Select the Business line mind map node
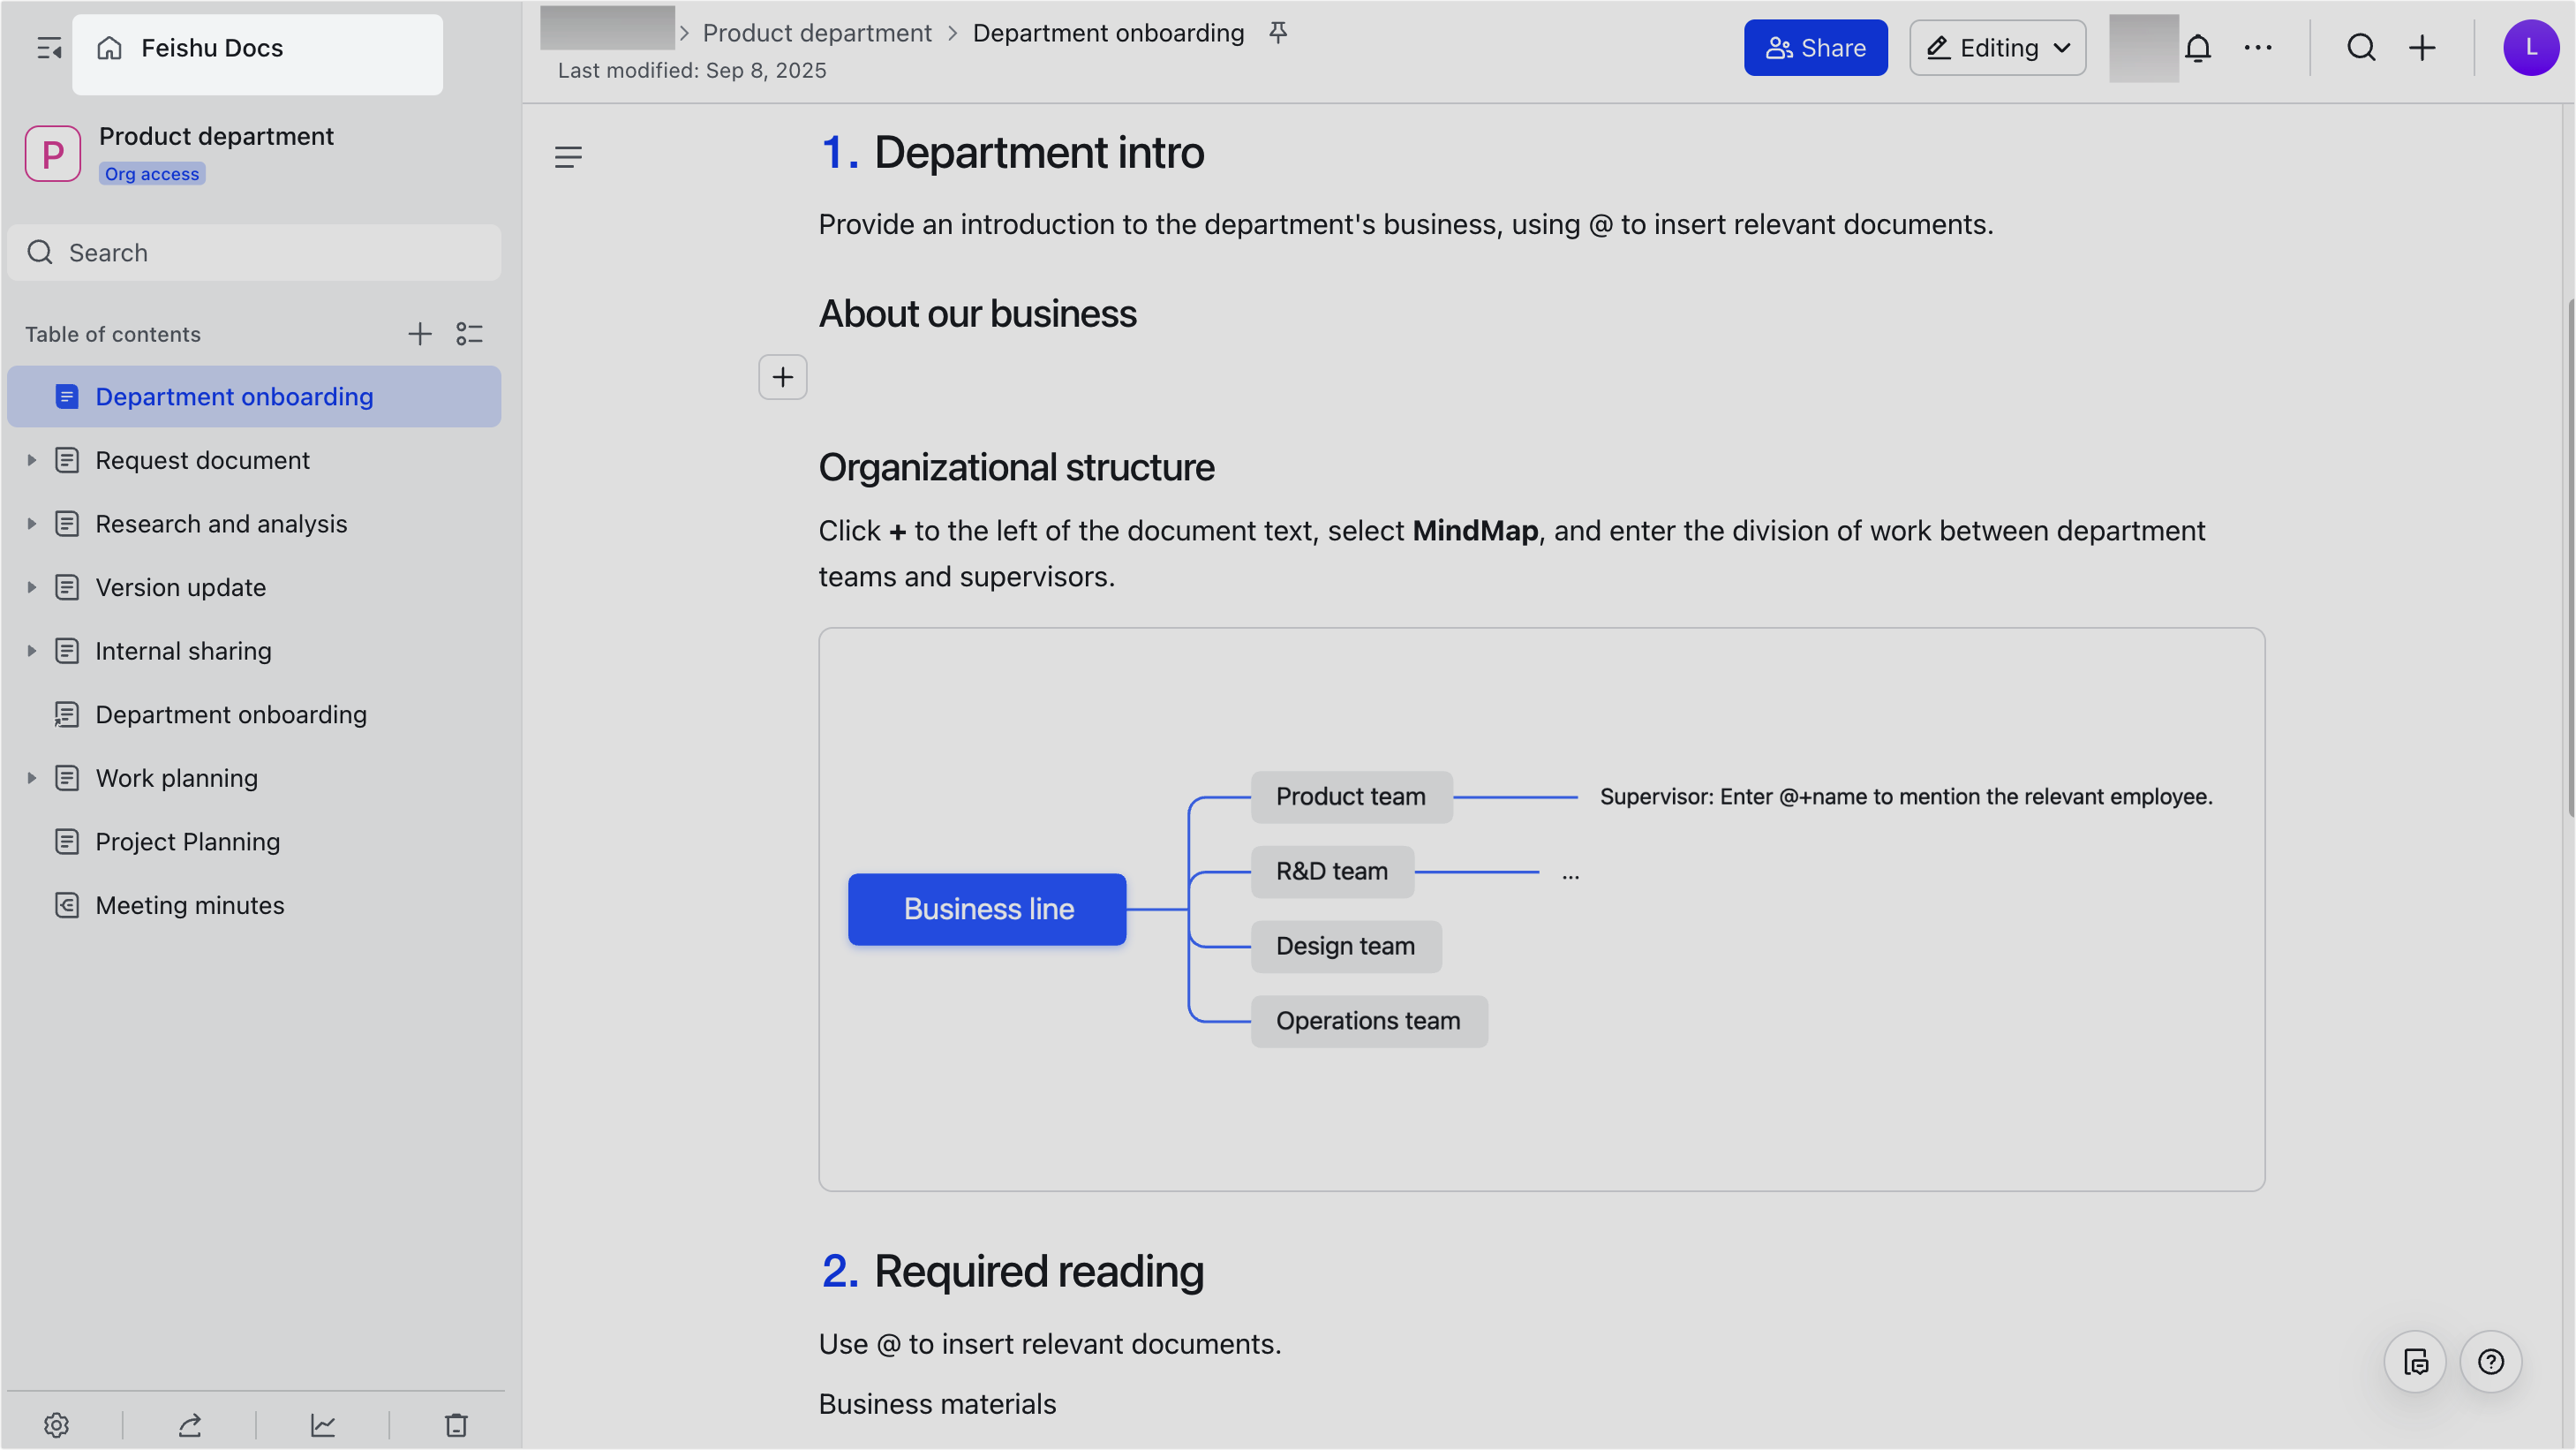Image resolution: width=2576 pixels, height=1450 pixels. pos(987,910)
